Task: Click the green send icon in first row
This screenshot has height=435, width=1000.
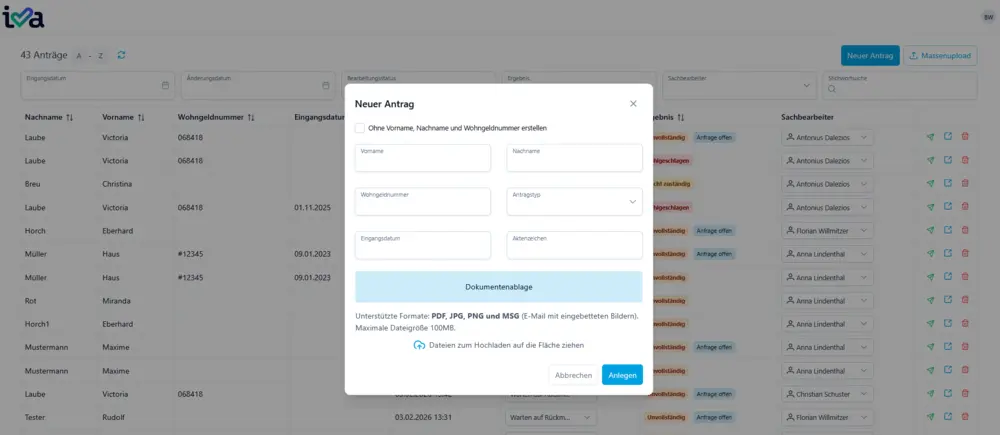Action: 930,137
